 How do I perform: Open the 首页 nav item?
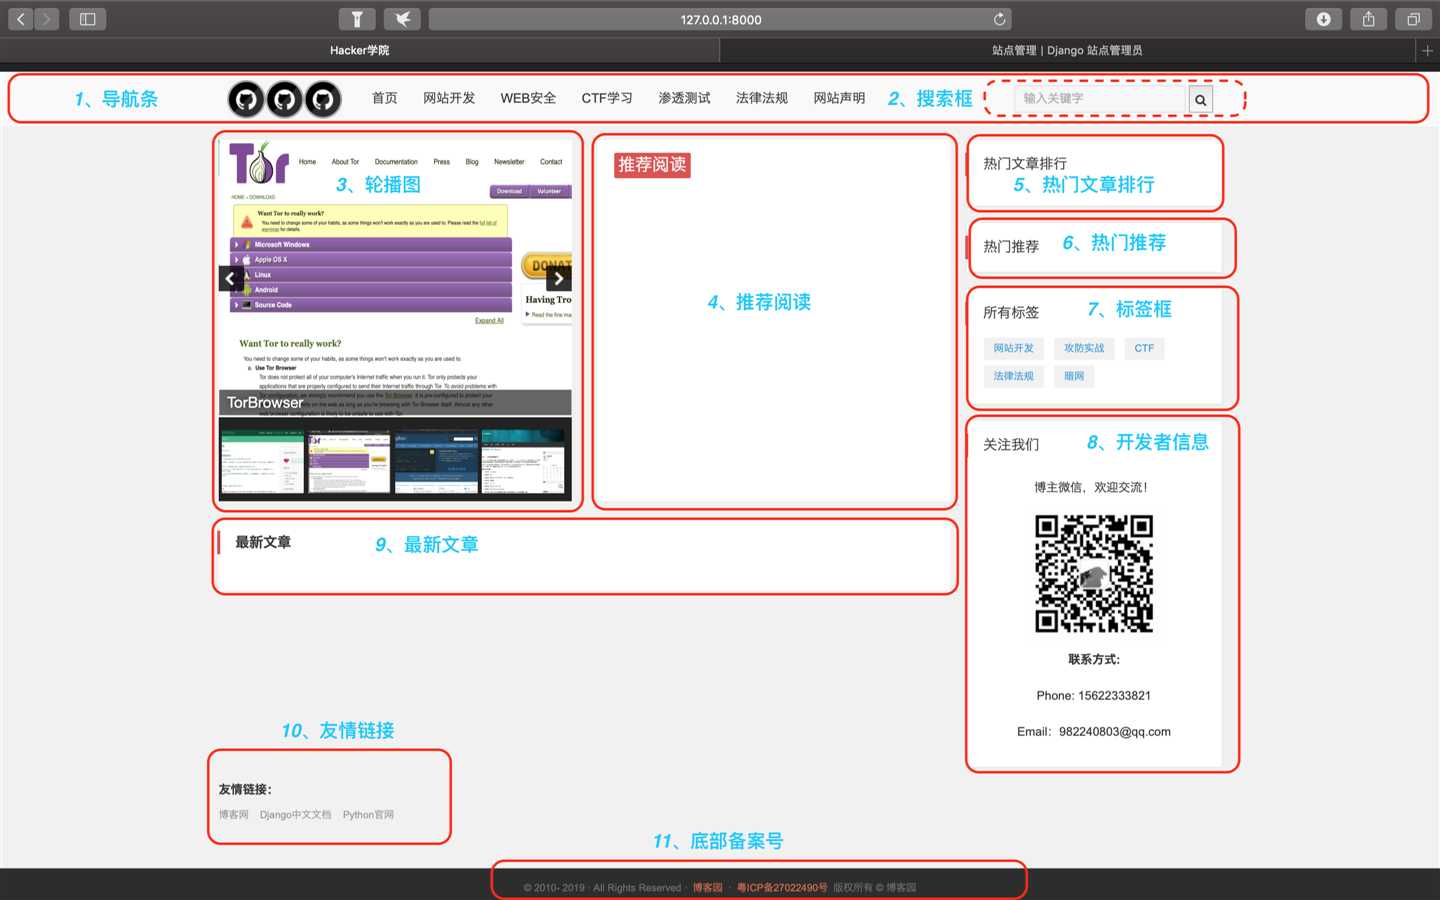(x=385, y=98)
